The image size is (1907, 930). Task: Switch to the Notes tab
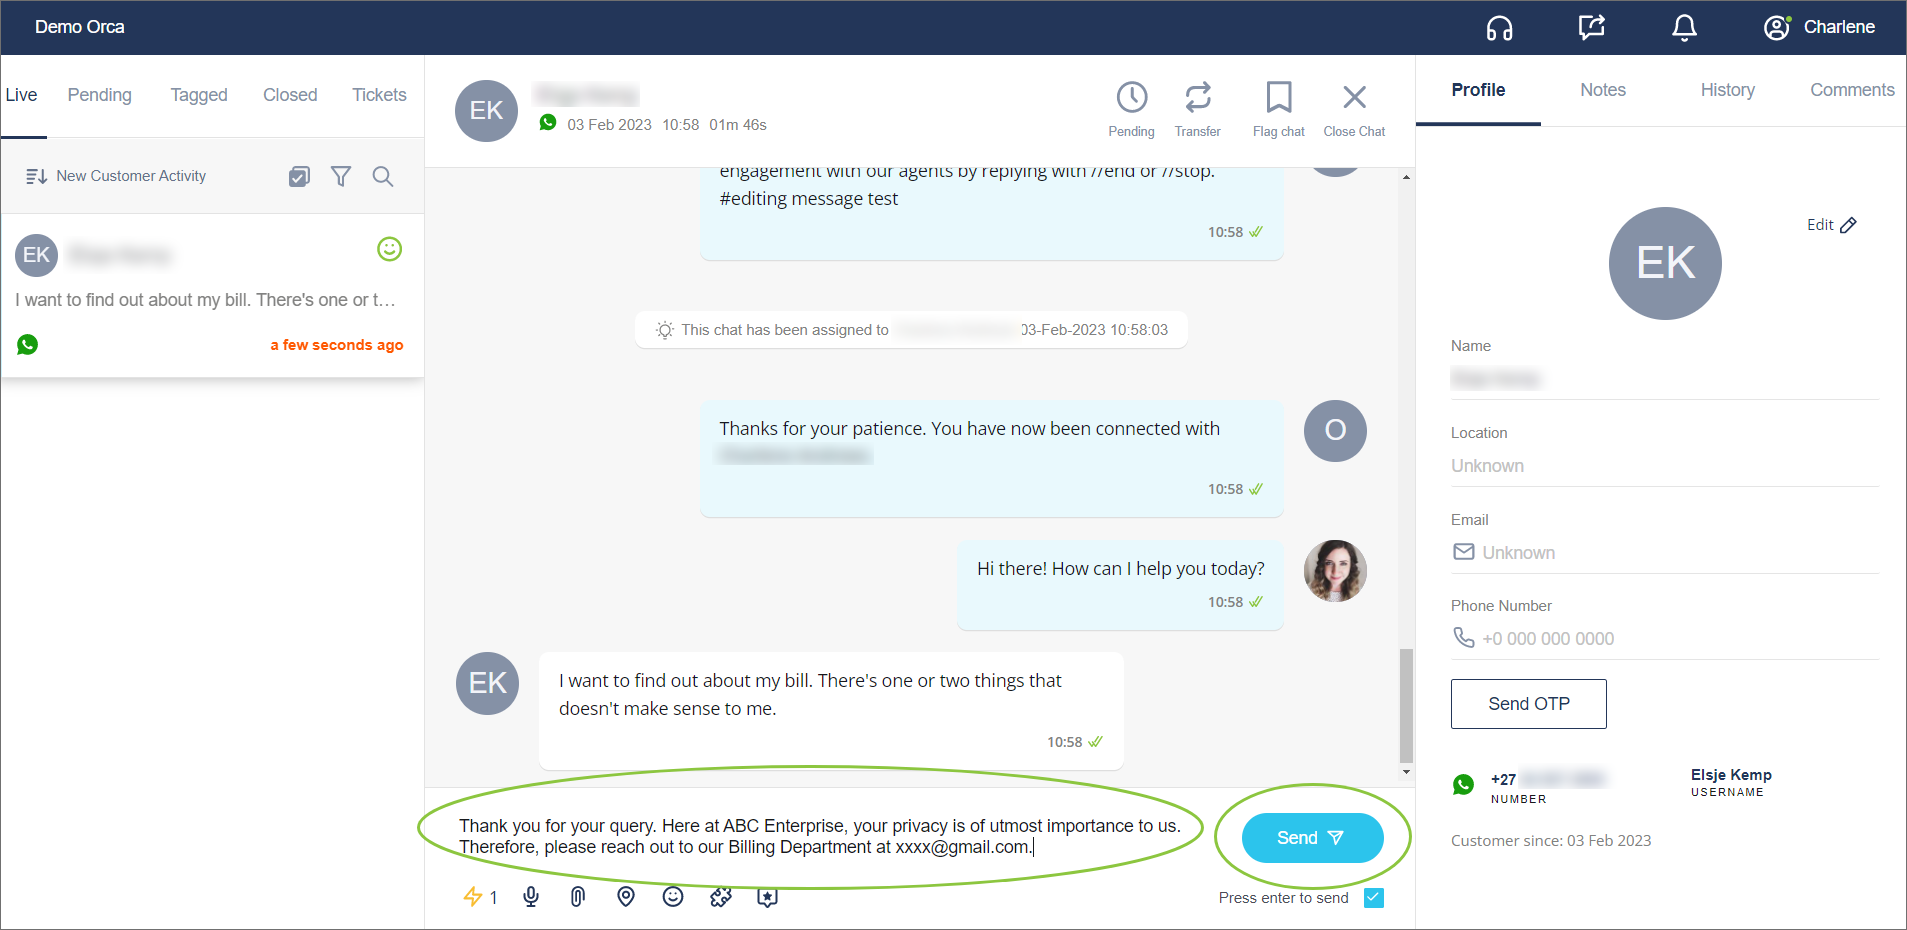click(1602, 90)
